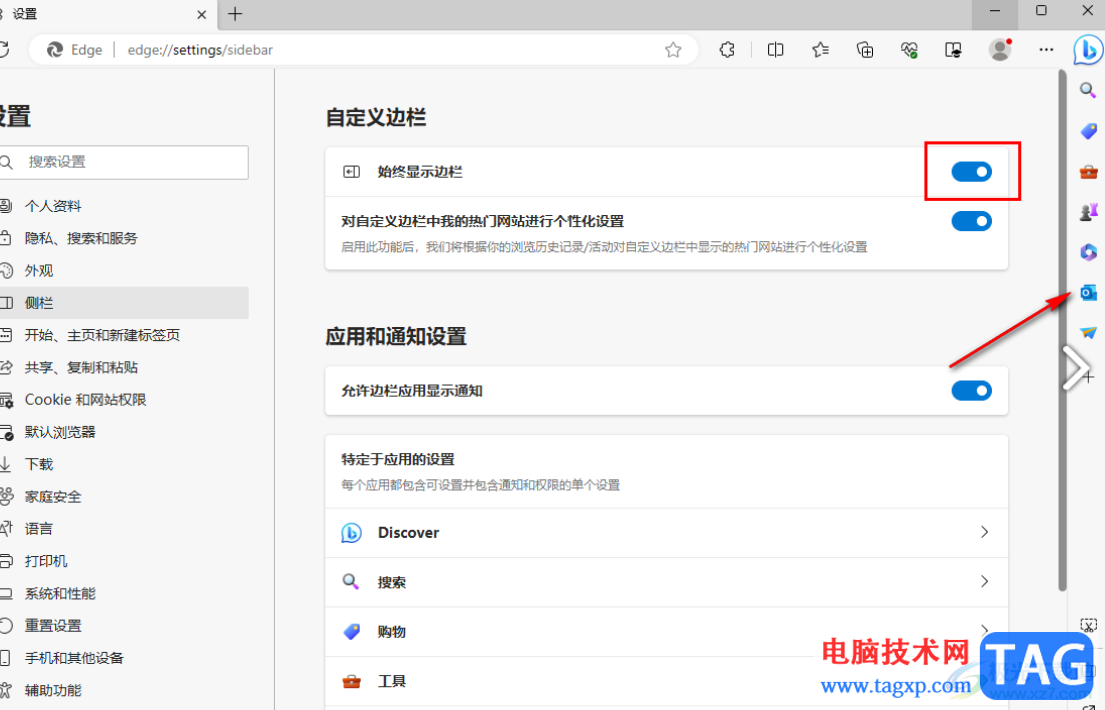Open 语言 settings section
Viewport: 1105px width, 710px height.
pos(124,529)
